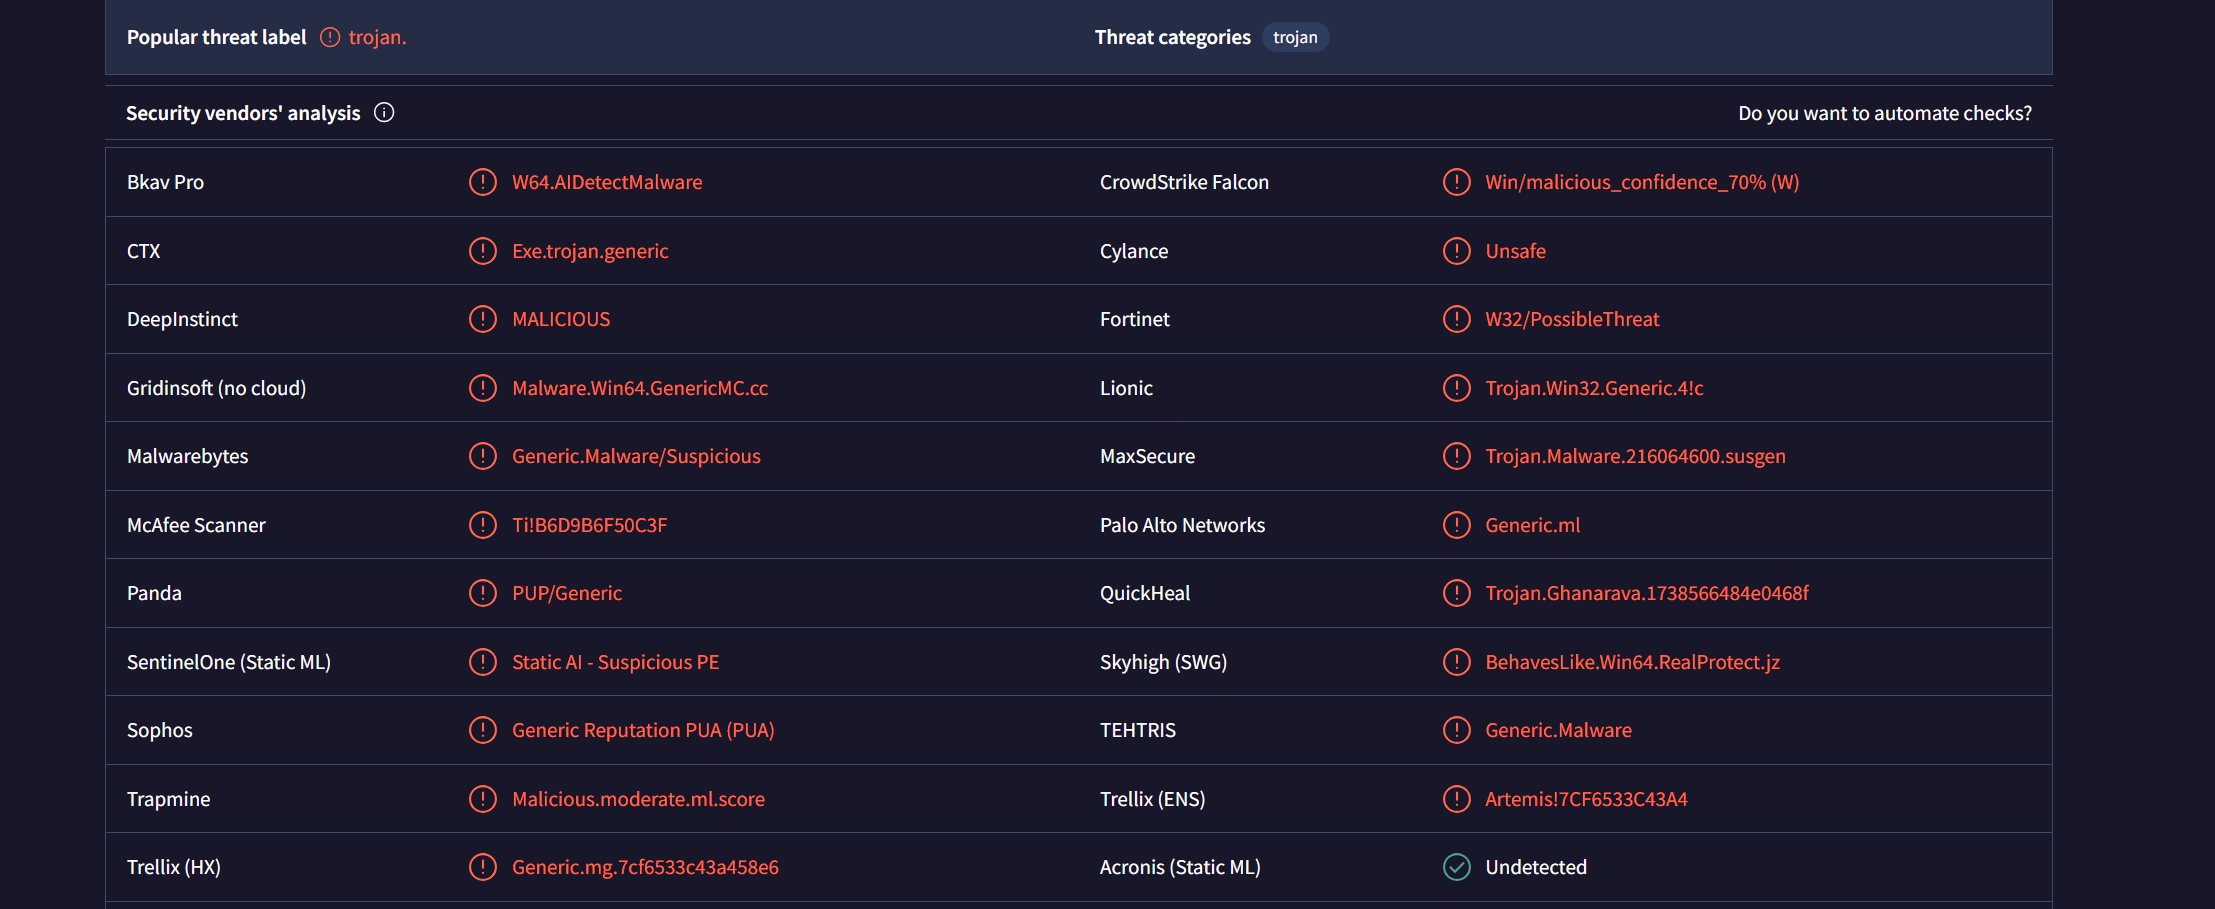
Task: Click the warning icon next to Unsafe result
Action: (x=1456, y=251)
